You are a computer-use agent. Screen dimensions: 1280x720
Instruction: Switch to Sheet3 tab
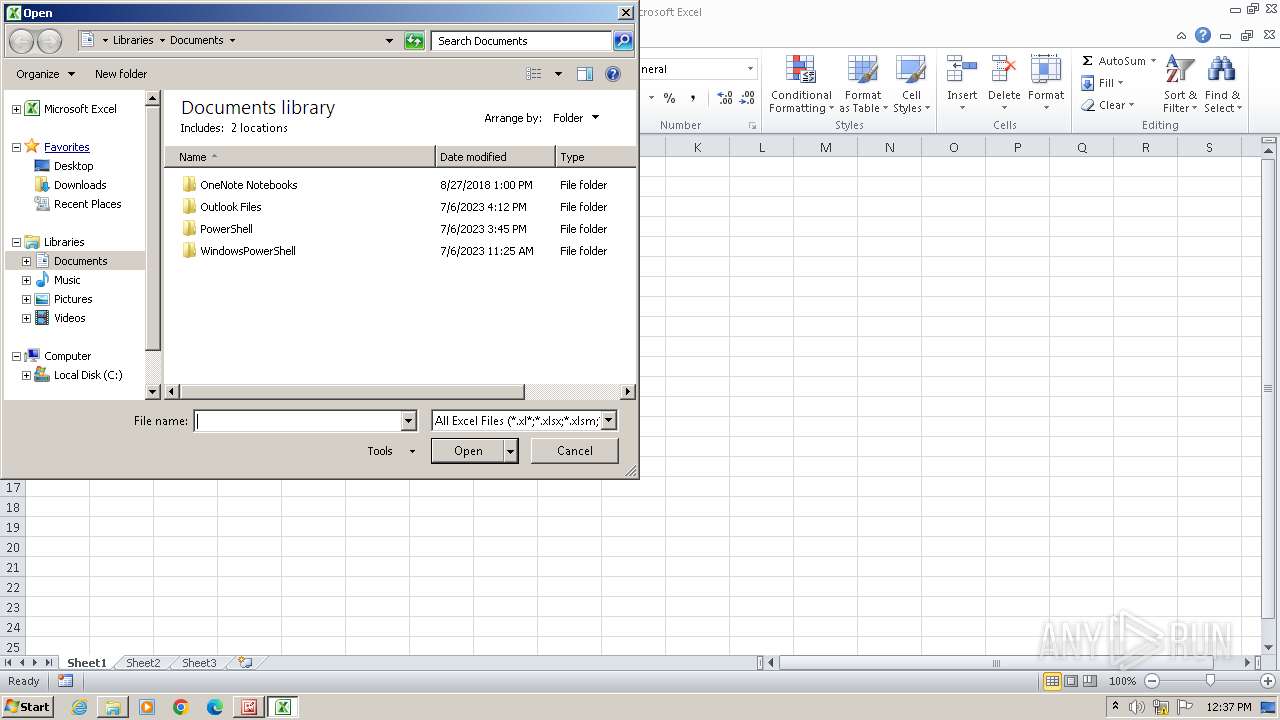(x=199, y=663)
